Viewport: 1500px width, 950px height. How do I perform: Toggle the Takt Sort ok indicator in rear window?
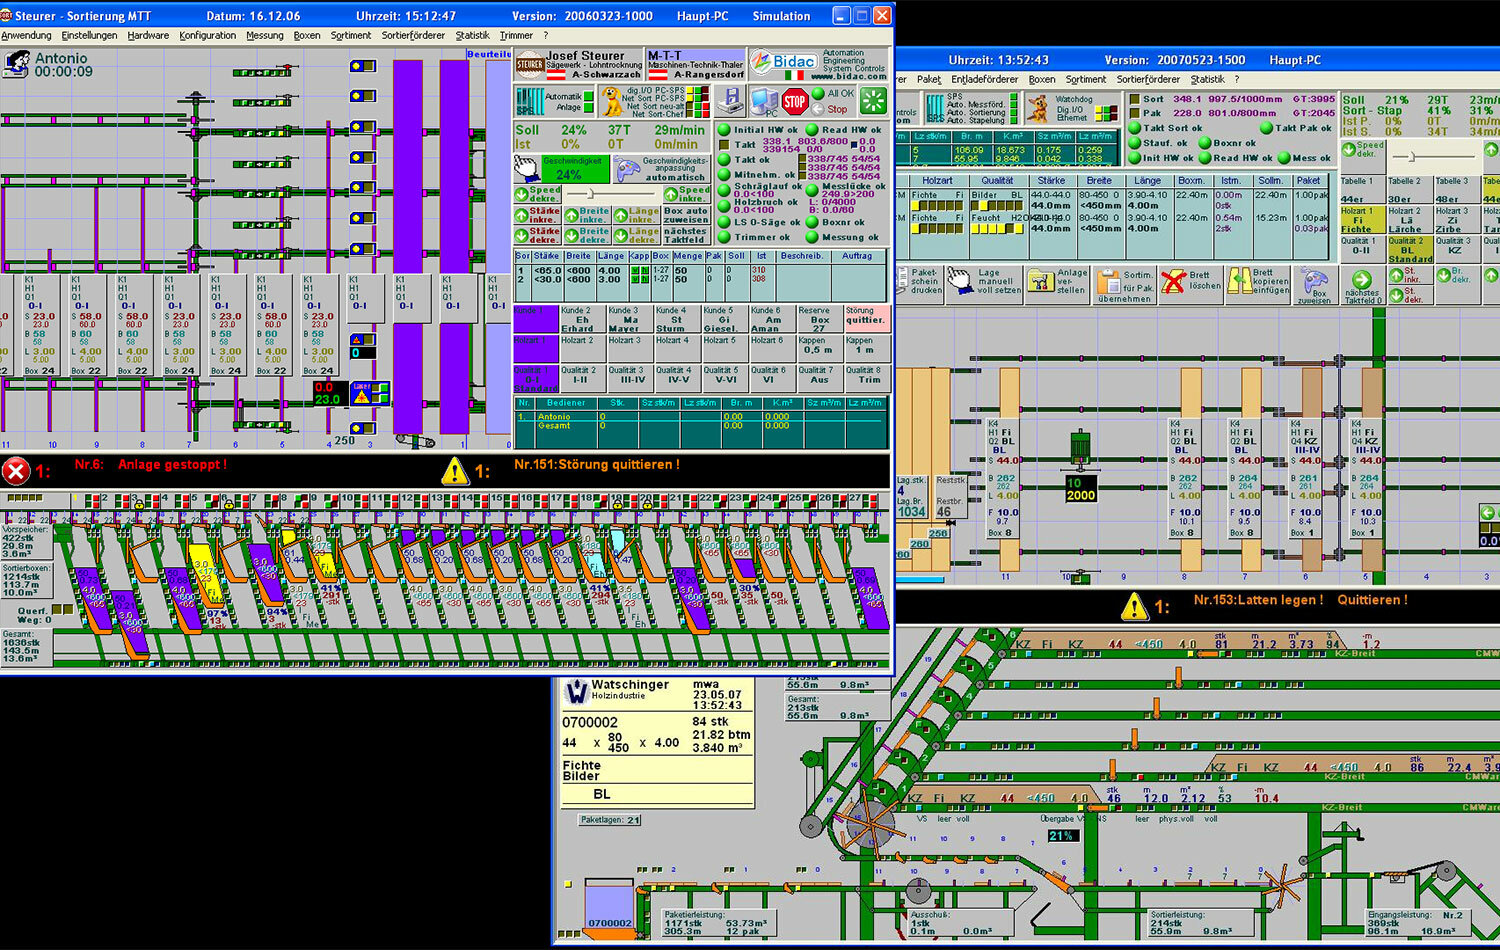point(1135,128)
